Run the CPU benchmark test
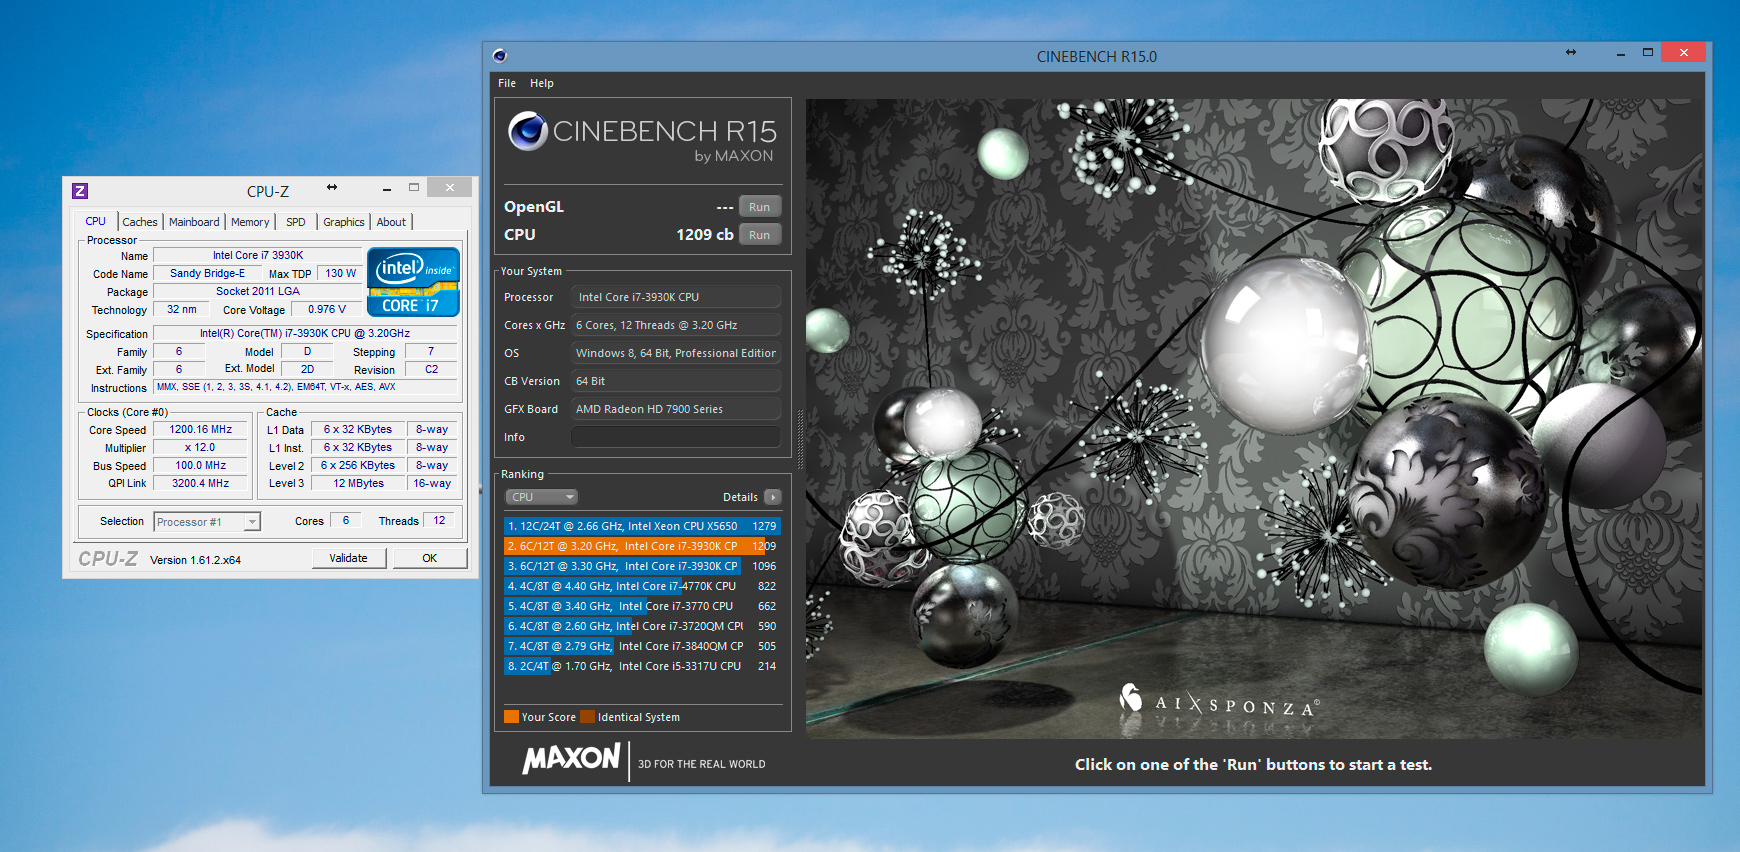Screen dimensions: 1740x852 (759, 235)
